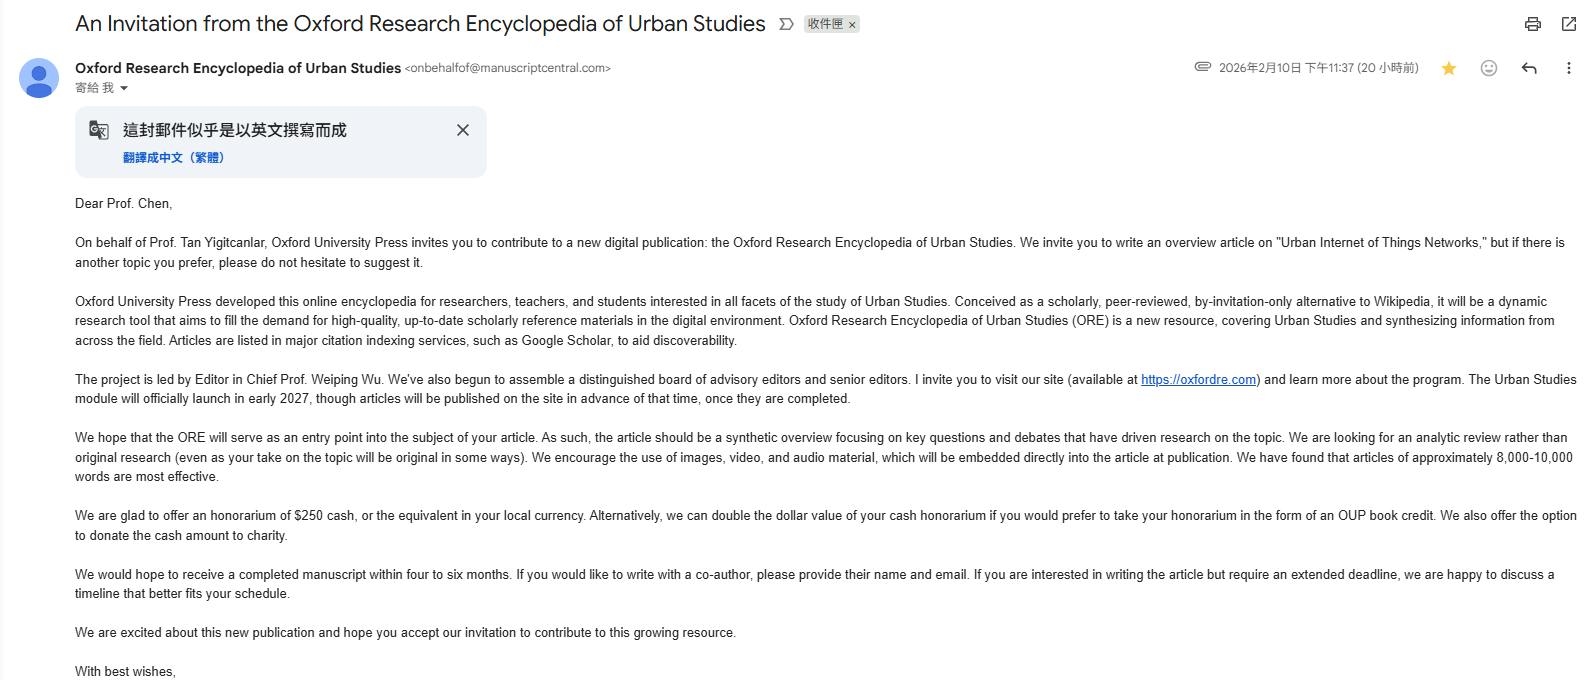Open the email in a new window

point(1569,24)
